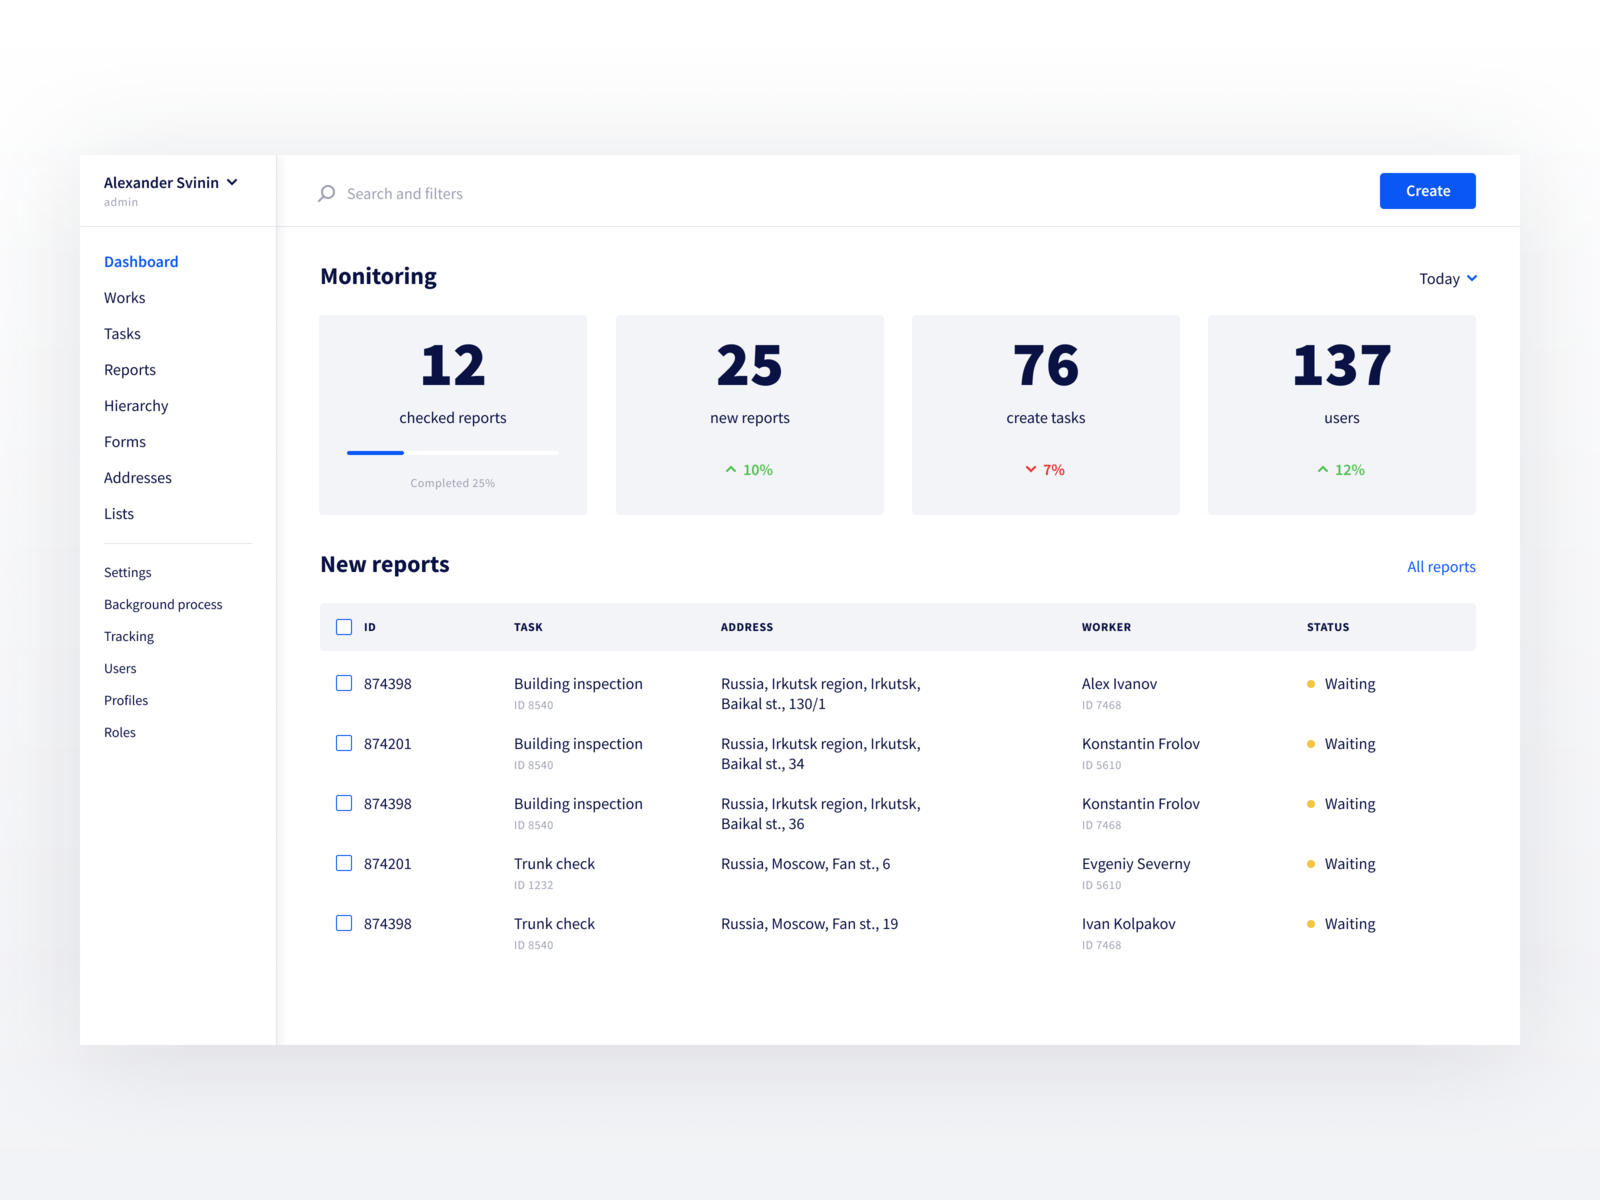
Task: Click green up arrow beside 12%
Action: click(1323, 469)
